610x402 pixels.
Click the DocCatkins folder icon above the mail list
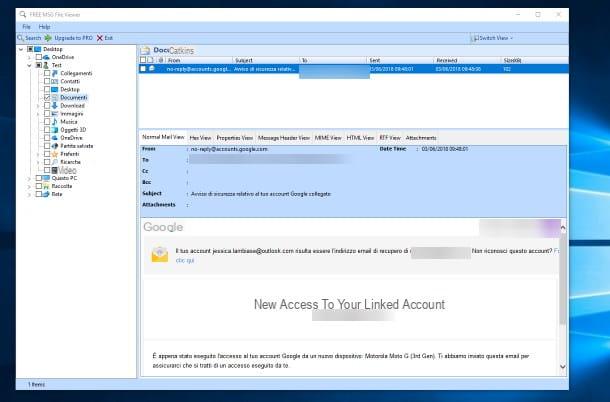[145, 50]
